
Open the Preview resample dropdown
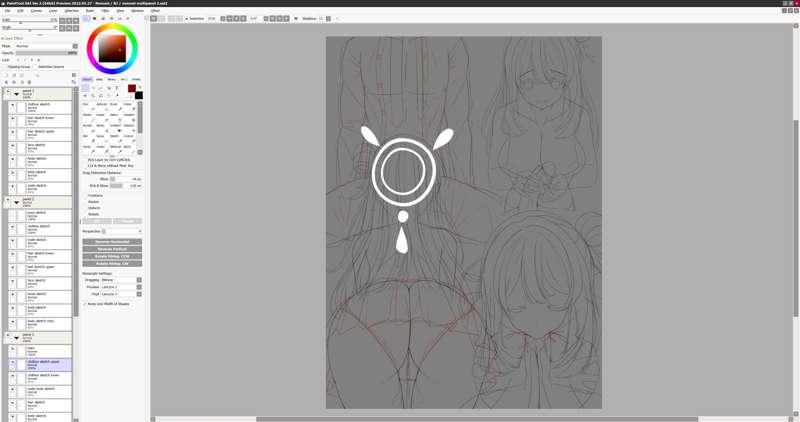tap(121, 287)
